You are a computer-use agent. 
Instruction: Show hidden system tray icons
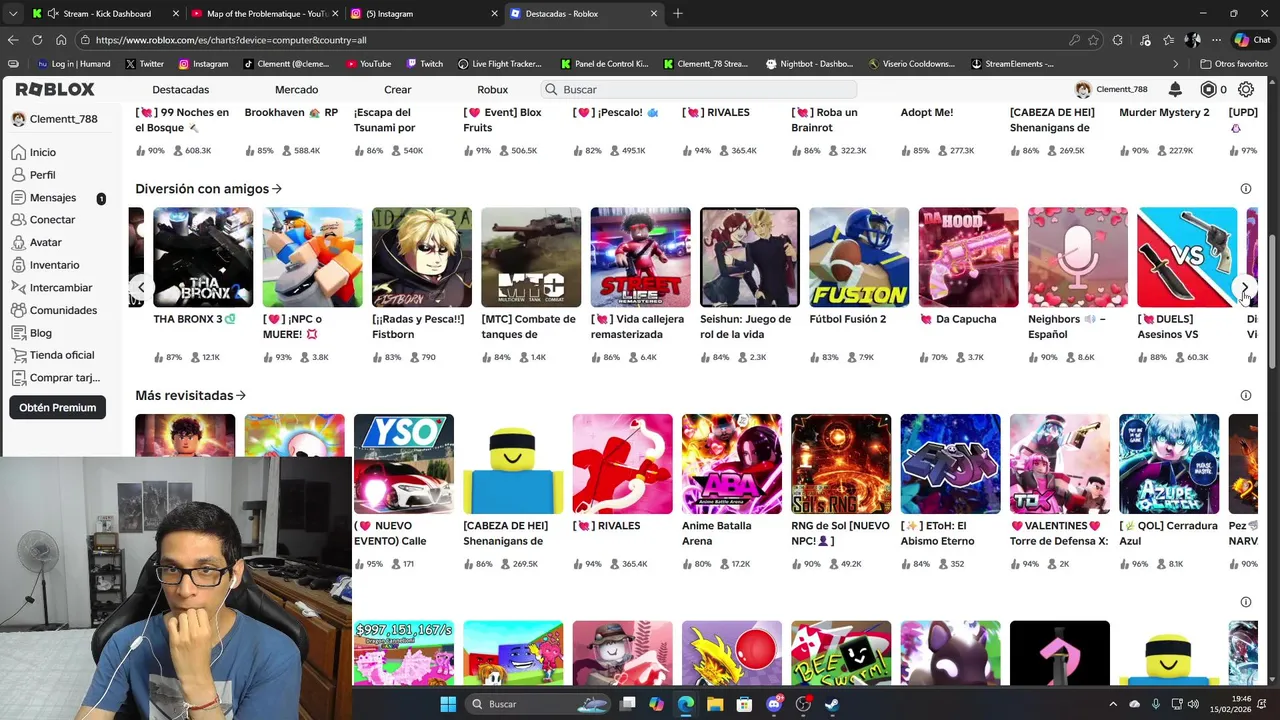click(1113, 704)
